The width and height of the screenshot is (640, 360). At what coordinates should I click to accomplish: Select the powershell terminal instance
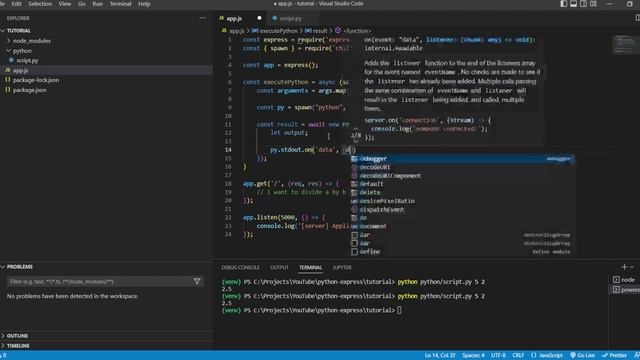click(x=625, y=290)
